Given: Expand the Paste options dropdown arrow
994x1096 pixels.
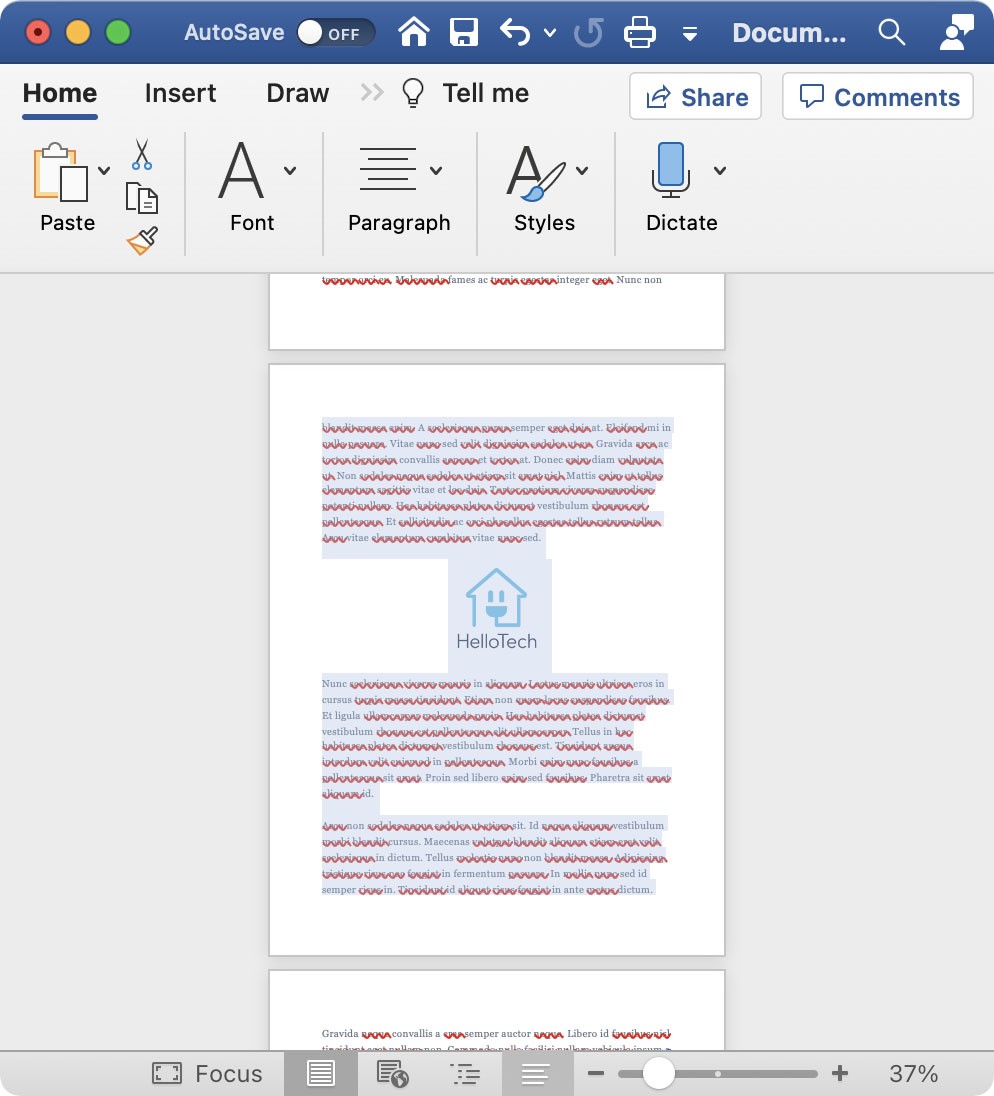Looking at the screenshot, I should (104, 171).
